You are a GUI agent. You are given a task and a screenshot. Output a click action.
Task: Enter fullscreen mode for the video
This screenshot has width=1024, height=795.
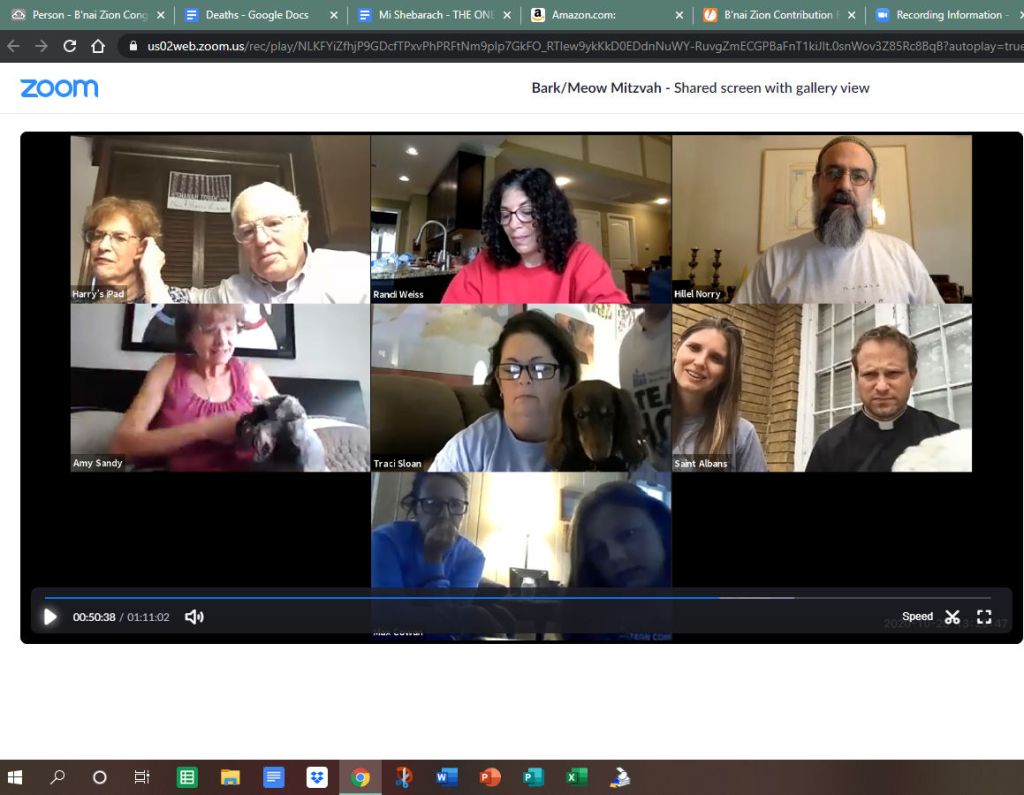(x=984, y=617)
